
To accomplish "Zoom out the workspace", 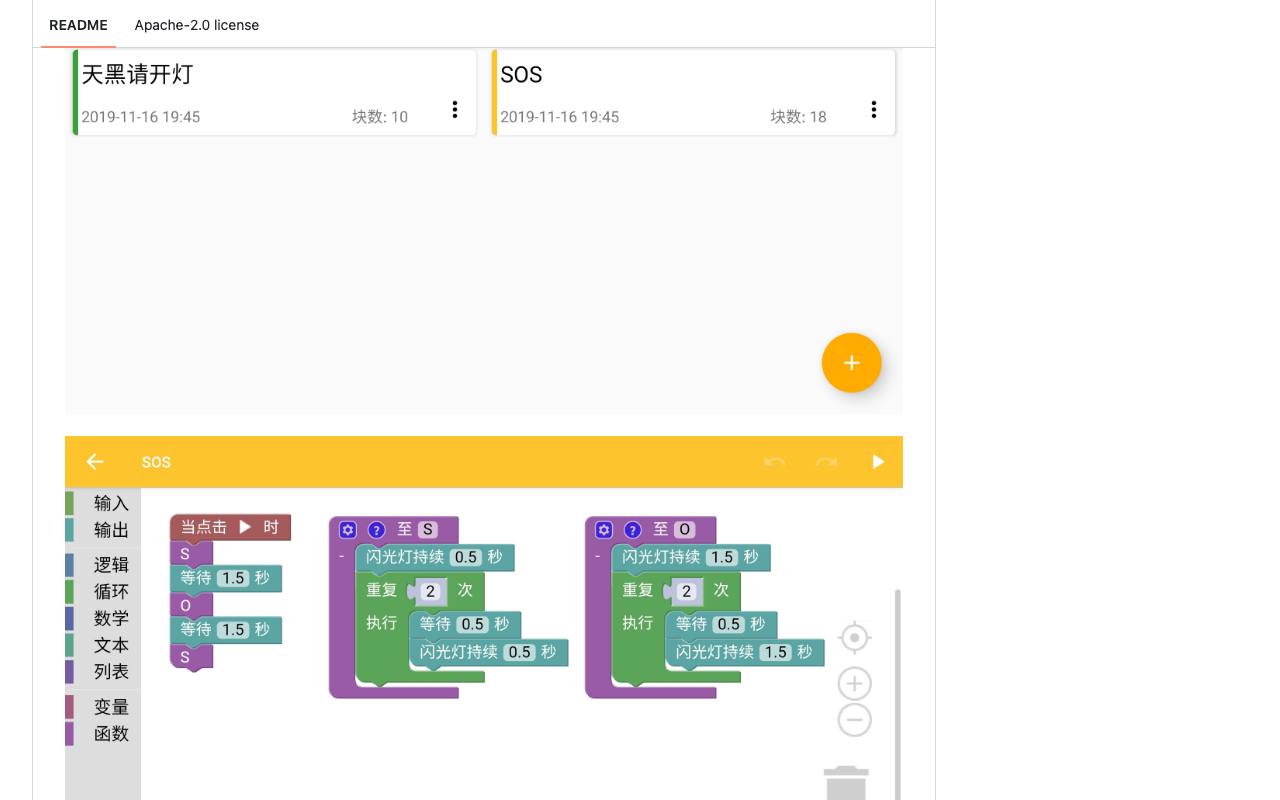I will click(x=854, y=720).
